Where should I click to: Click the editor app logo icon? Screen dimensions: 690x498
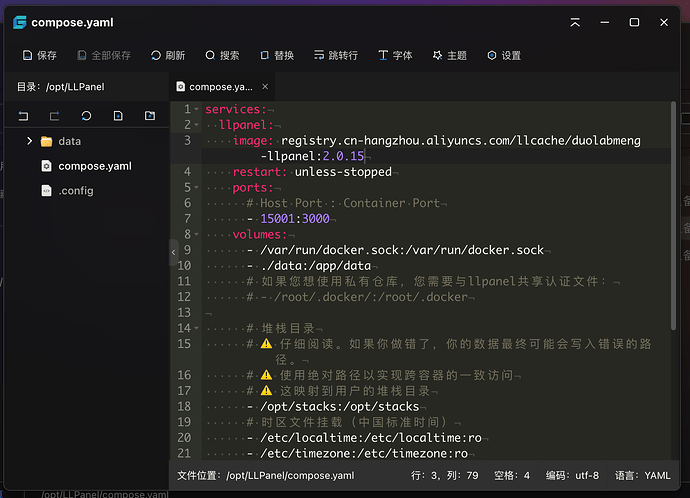click(x=19, y=22)
